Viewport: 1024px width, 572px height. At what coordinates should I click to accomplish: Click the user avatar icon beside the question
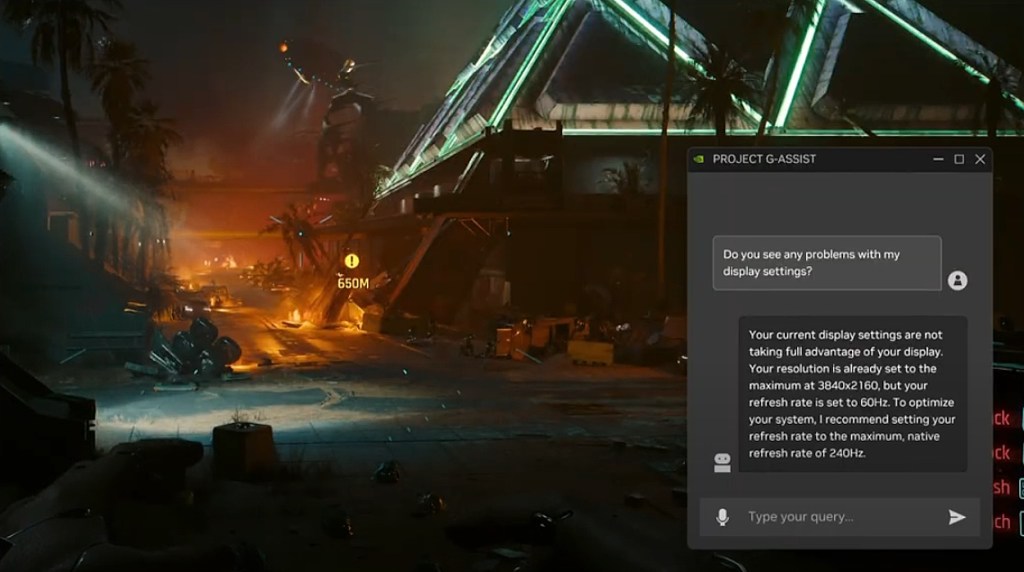[957, 280]
